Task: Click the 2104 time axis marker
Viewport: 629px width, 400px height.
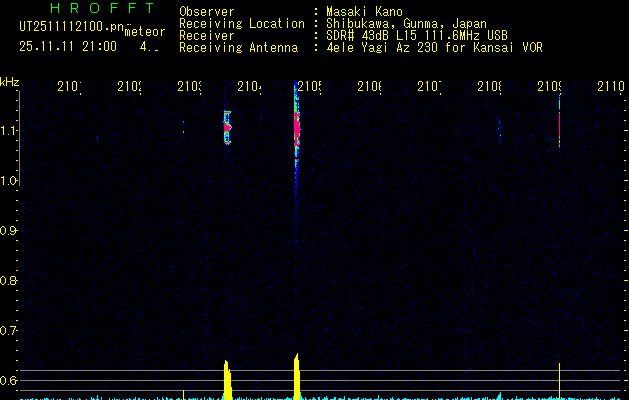Action: (250, 86)
